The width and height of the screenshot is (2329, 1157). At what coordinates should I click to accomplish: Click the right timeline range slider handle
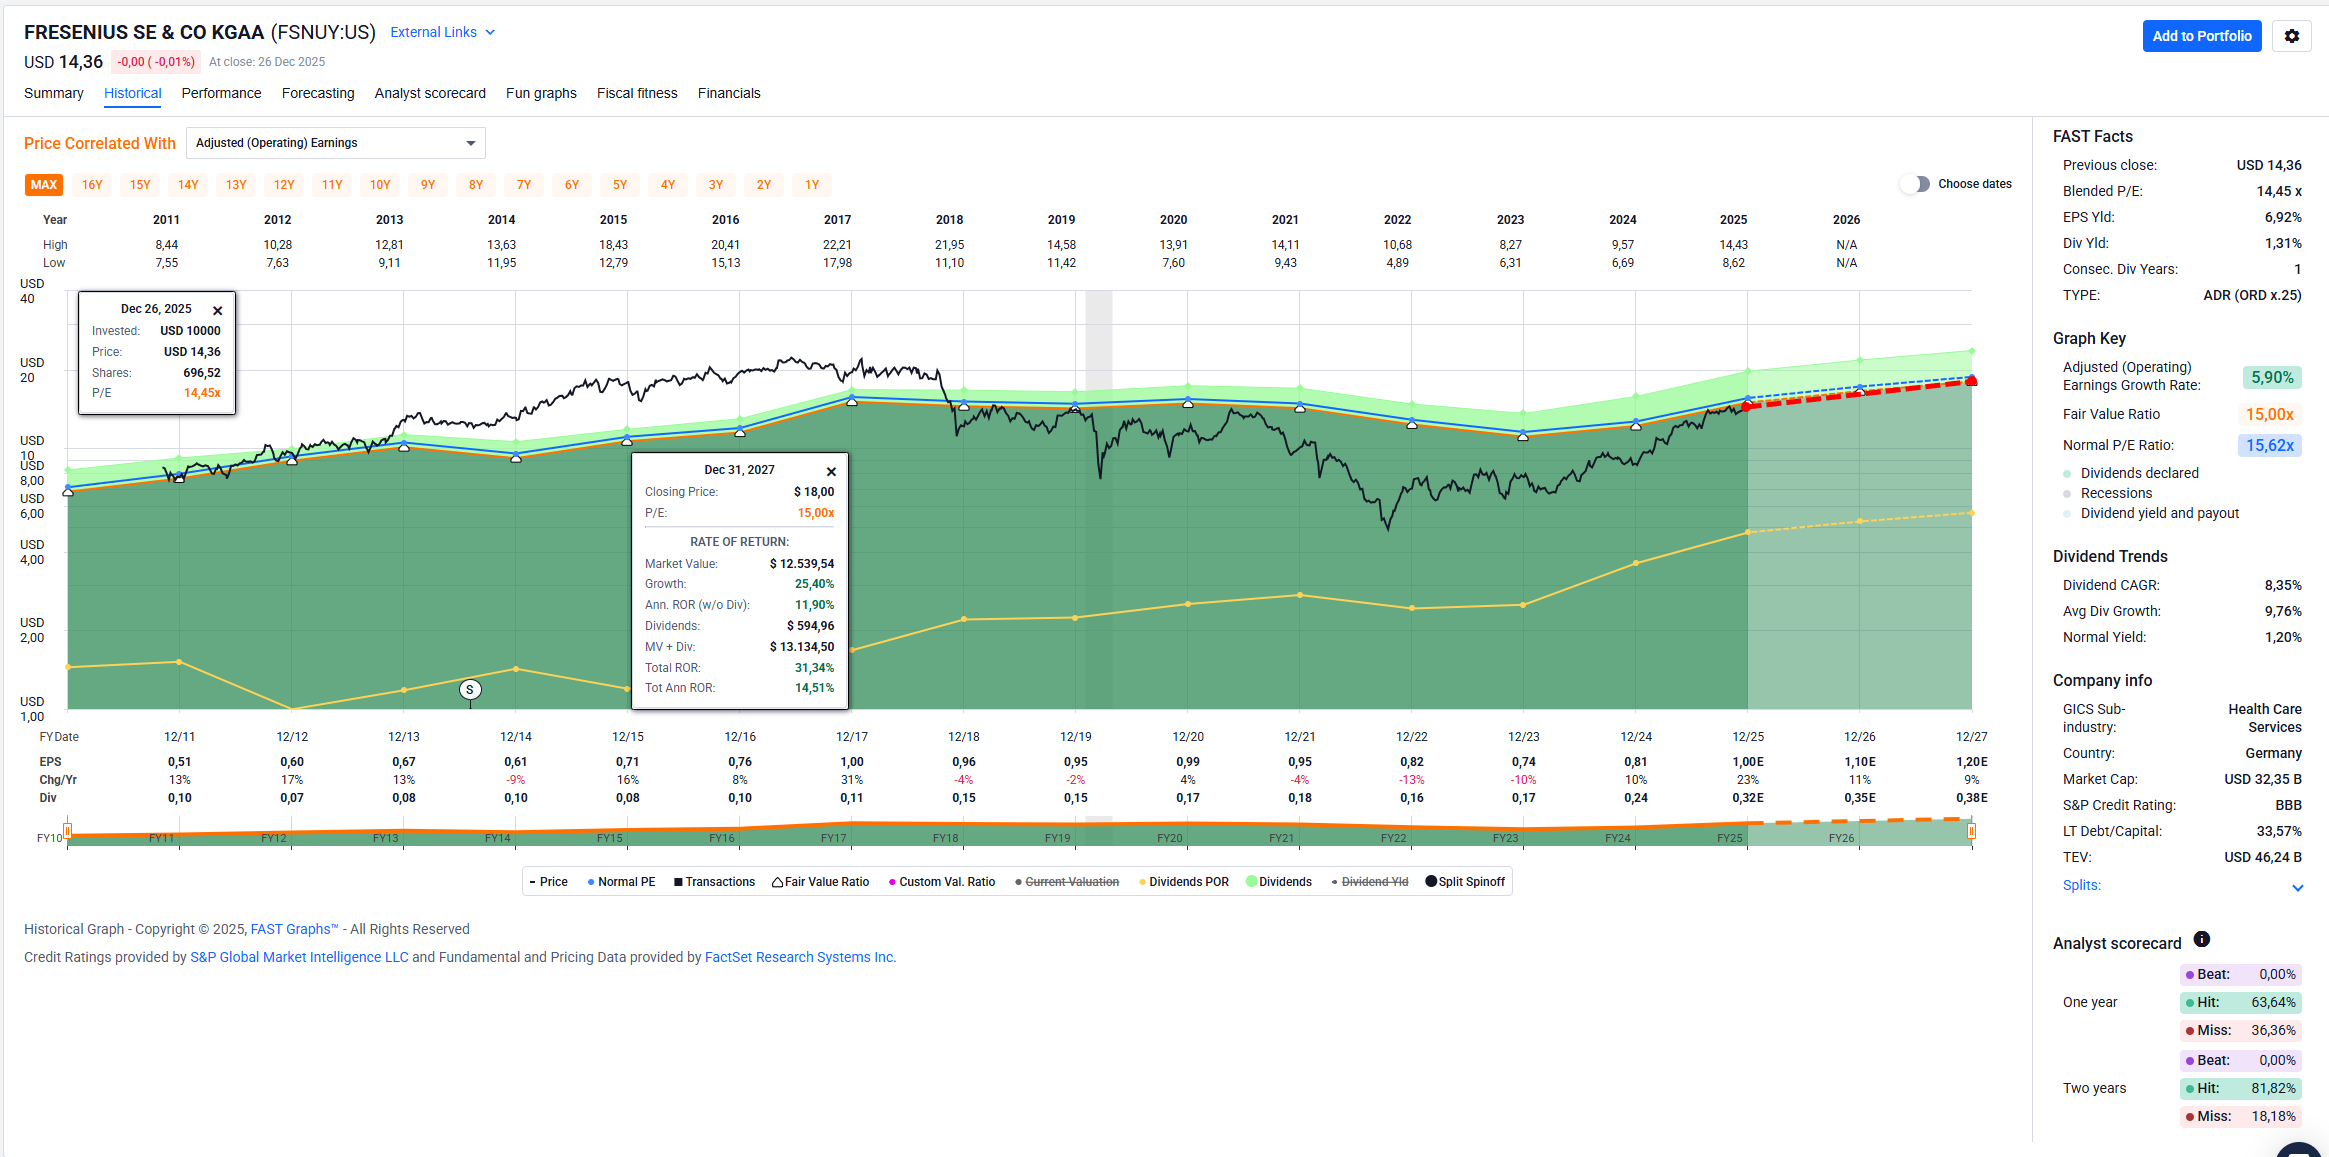1971,831
